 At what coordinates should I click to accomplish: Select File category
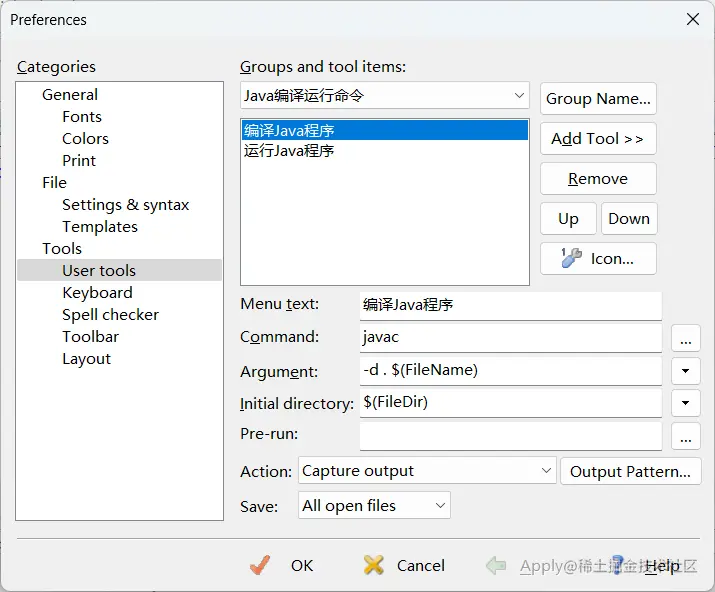point(54,182)
